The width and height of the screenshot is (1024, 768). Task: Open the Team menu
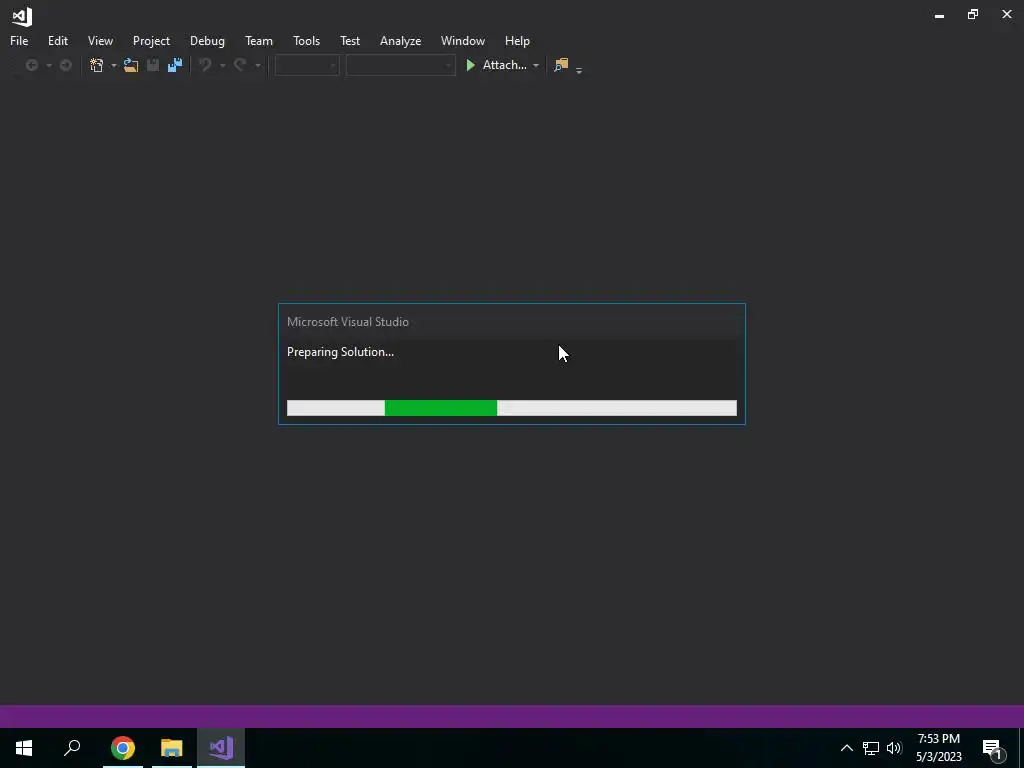point(259,40)
